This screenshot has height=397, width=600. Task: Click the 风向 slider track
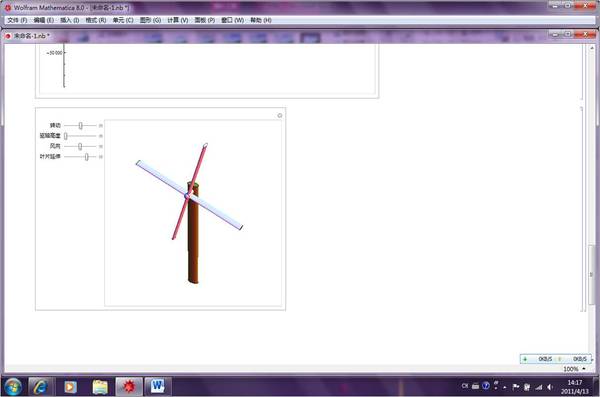(x=80, y=146)
